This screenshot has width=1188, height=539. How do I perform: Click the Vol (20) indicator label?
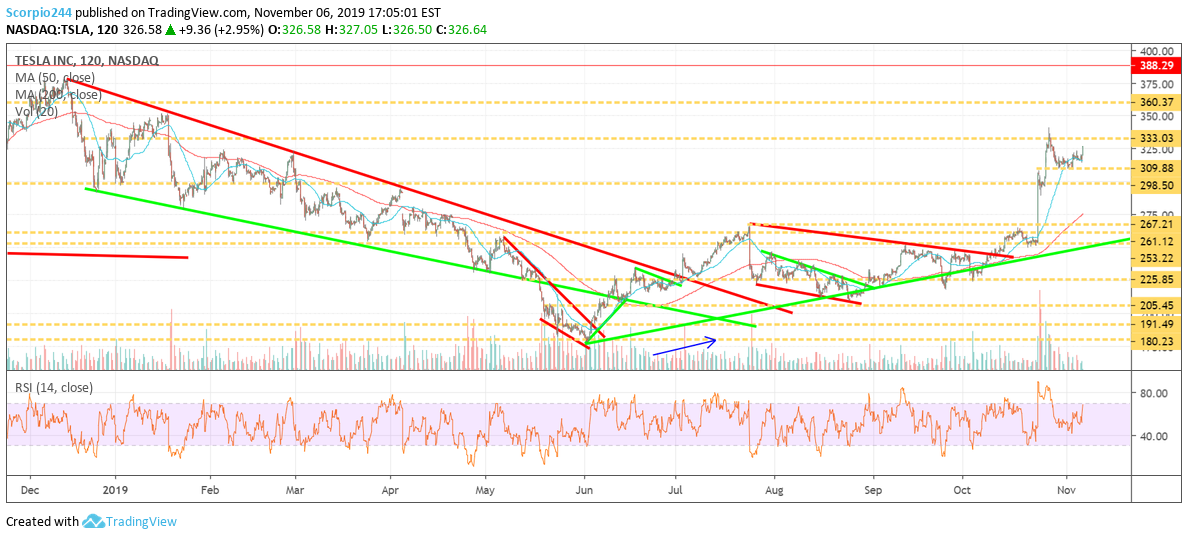tap(37, 111)
